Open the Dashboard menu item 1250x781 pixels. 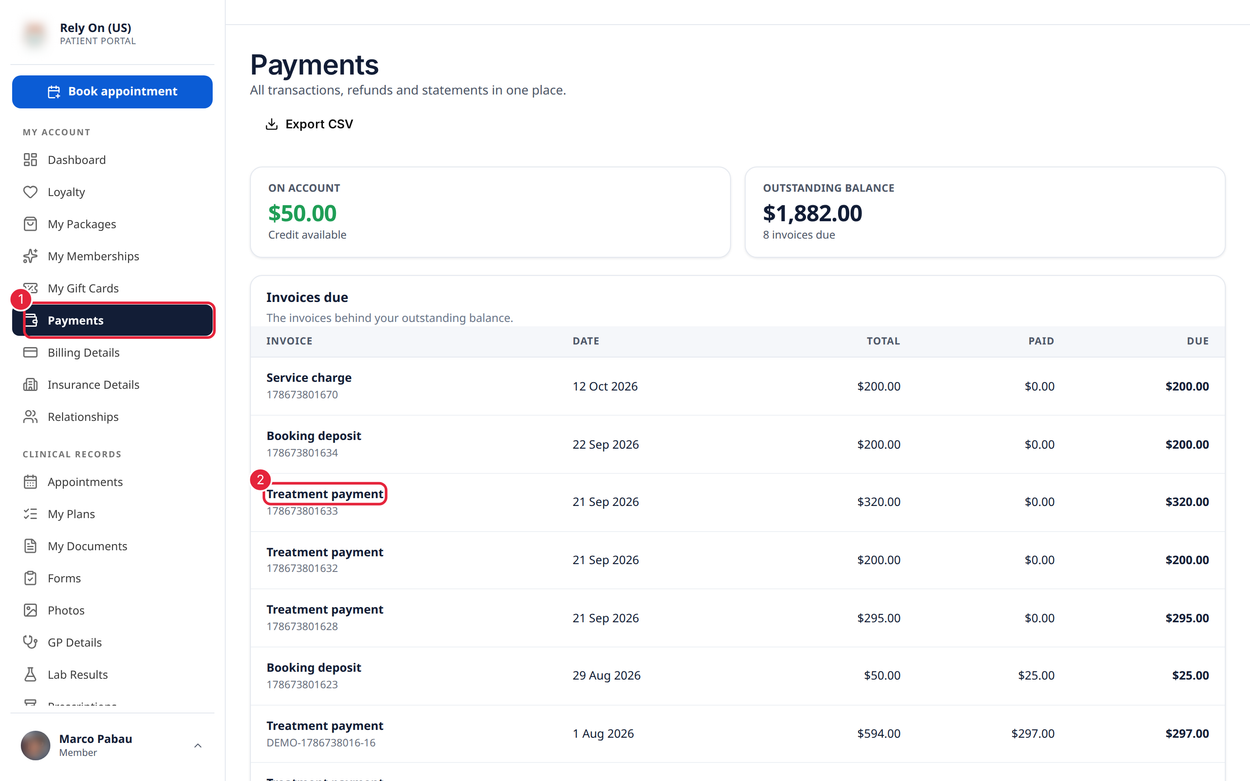coord(112,160)
